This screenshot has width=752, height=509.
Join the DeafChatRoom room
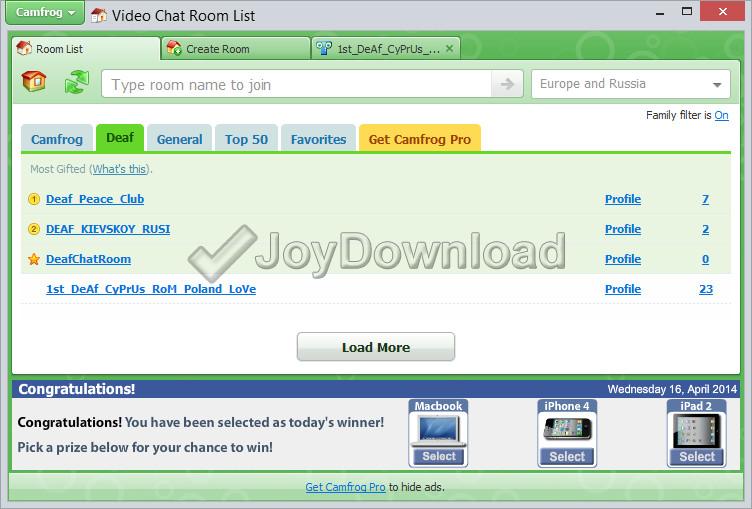click(88, 259)
